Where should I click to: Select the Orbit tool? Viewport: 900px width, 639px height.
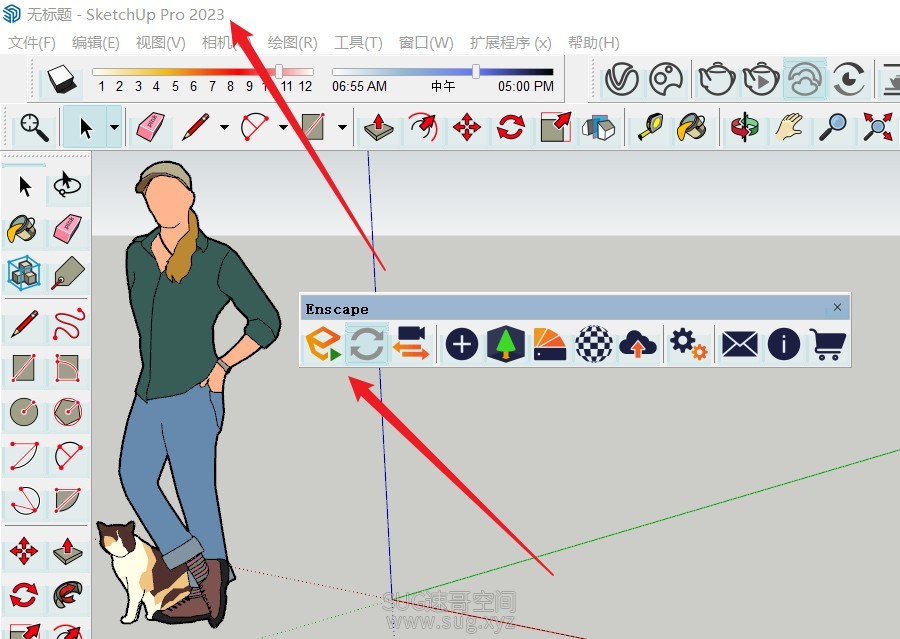pyautogui.click(x=744, y=127)
